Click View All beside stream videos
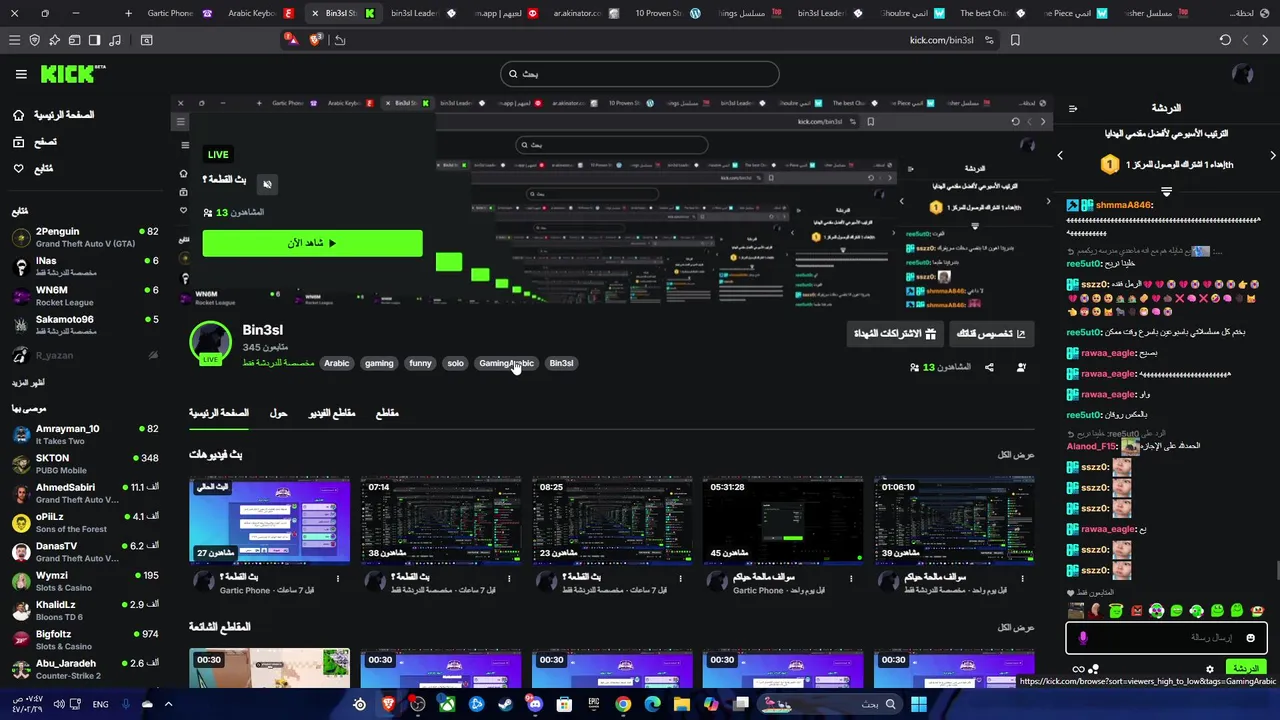1280x720 pixels. point(1016,455)
